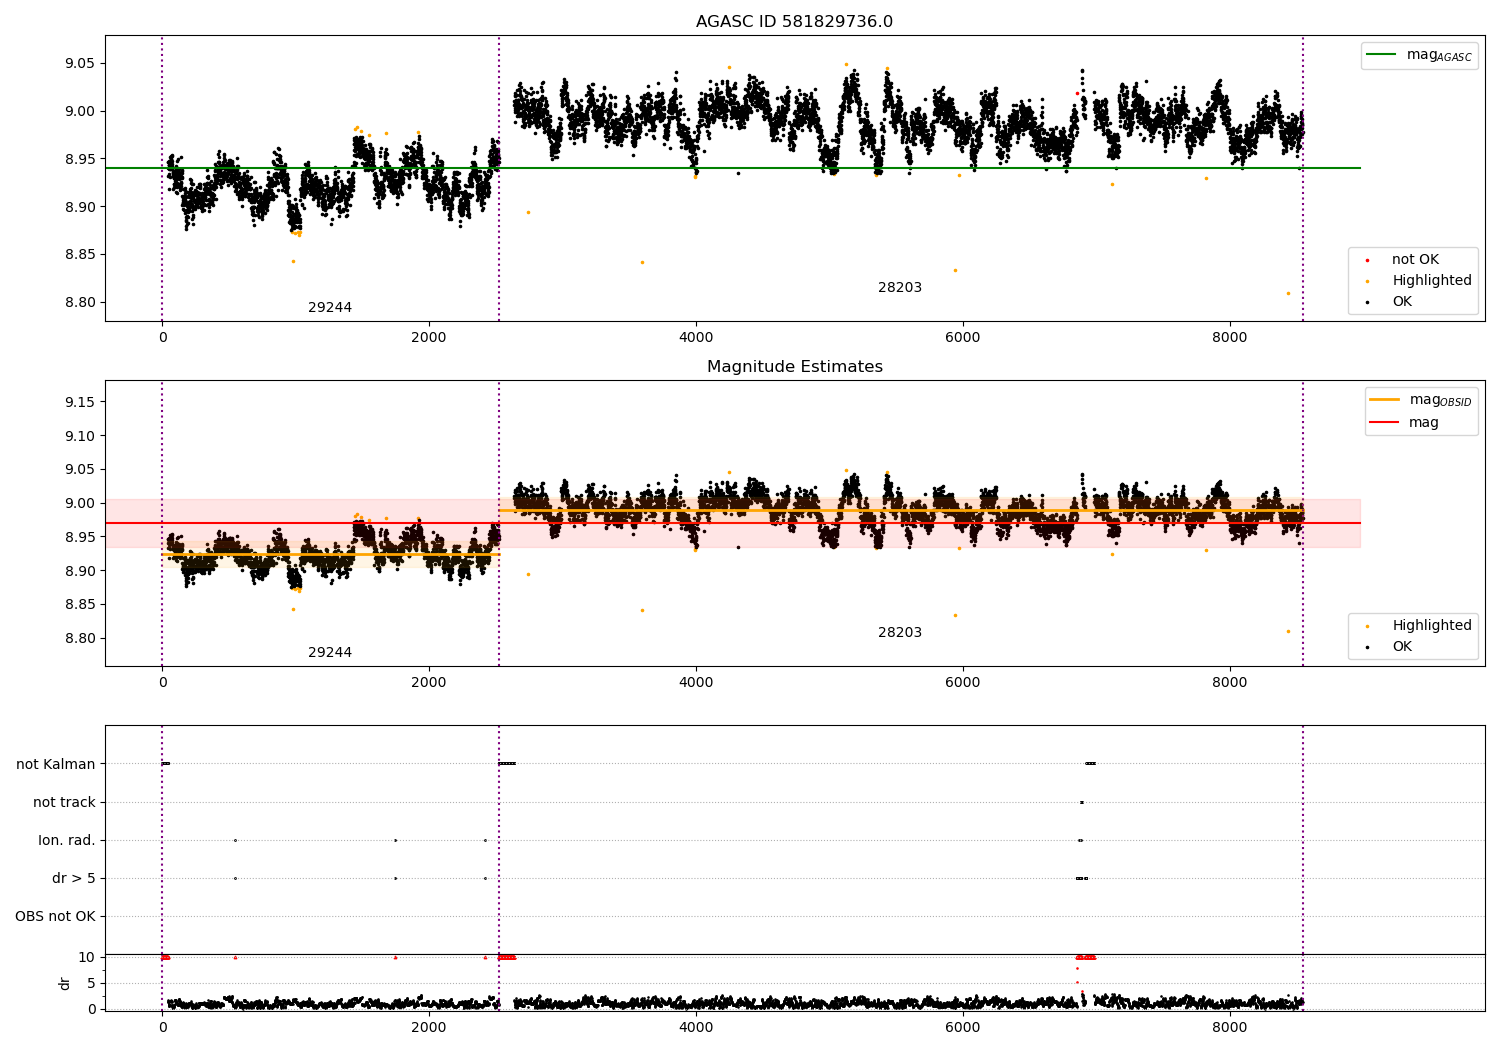Click the '0' x-tick under the bottom dr plot

(162, 1028)
